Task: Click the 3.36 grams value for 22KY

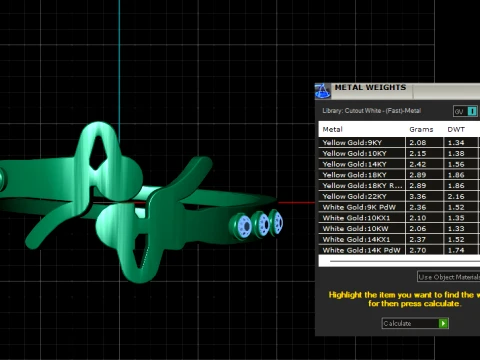Action: coord(418,197)
